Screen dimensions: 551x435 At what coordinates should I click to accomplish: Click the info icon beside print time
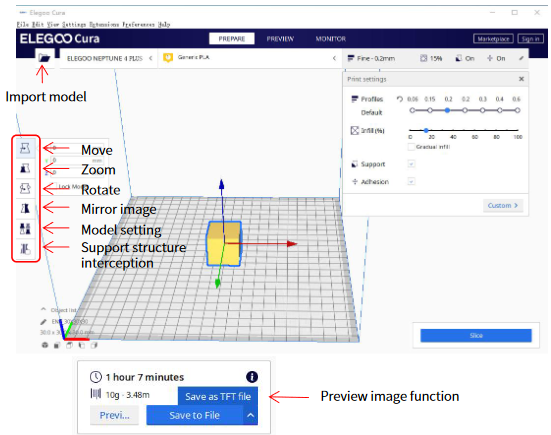[252, 377]
